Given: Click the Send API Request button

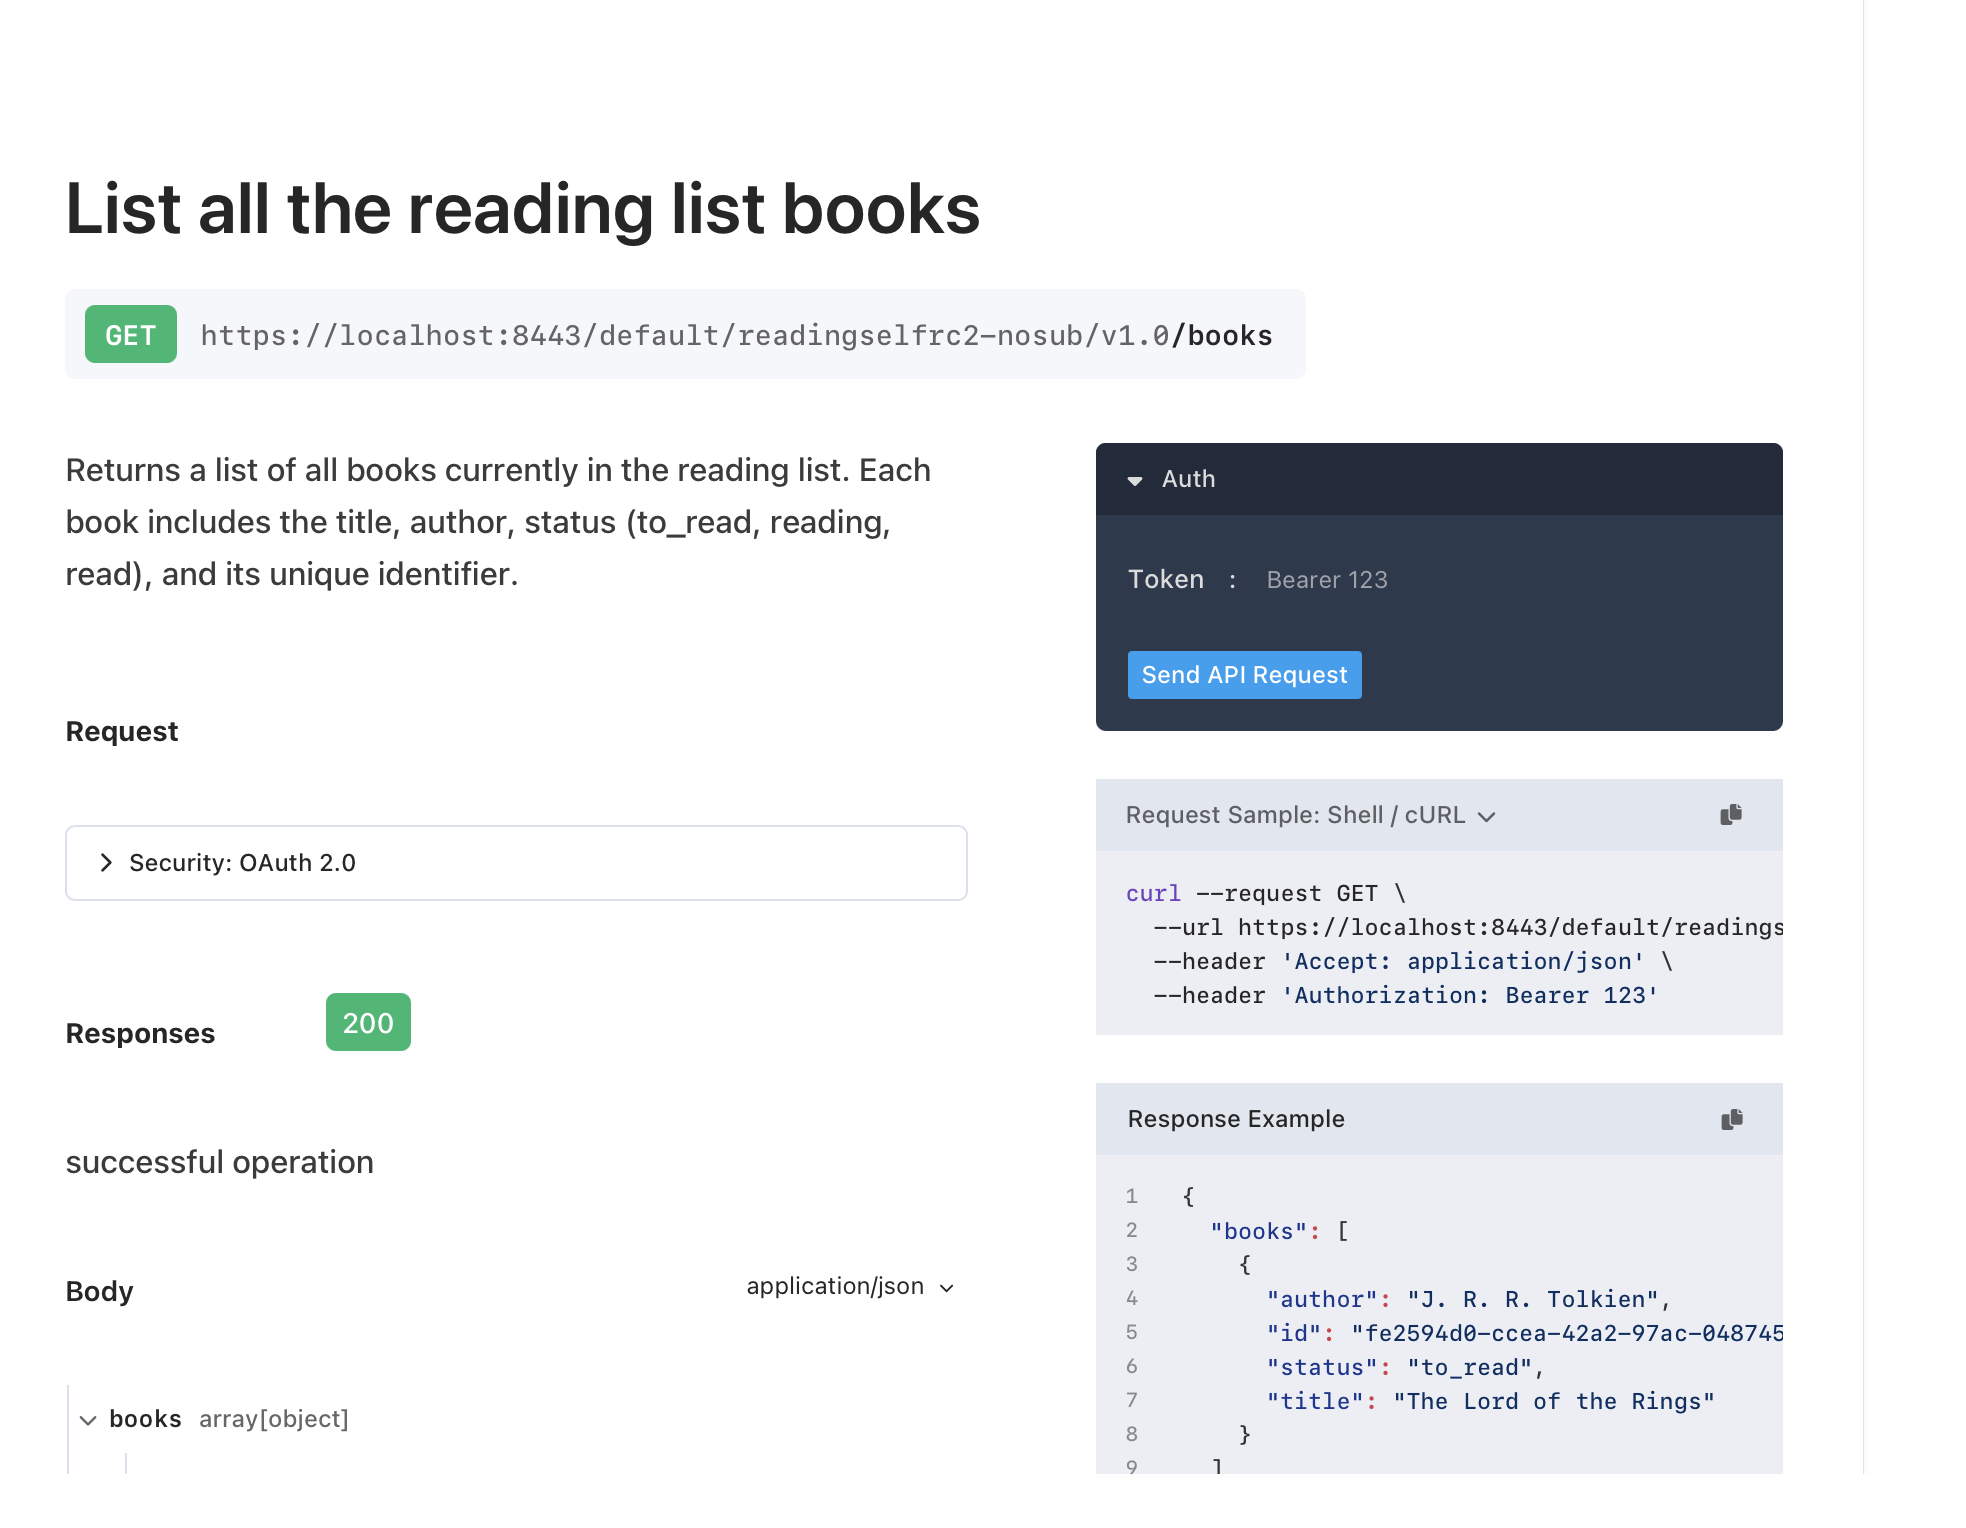Looking at the screenshot, I should click(x=1244, y=674).
